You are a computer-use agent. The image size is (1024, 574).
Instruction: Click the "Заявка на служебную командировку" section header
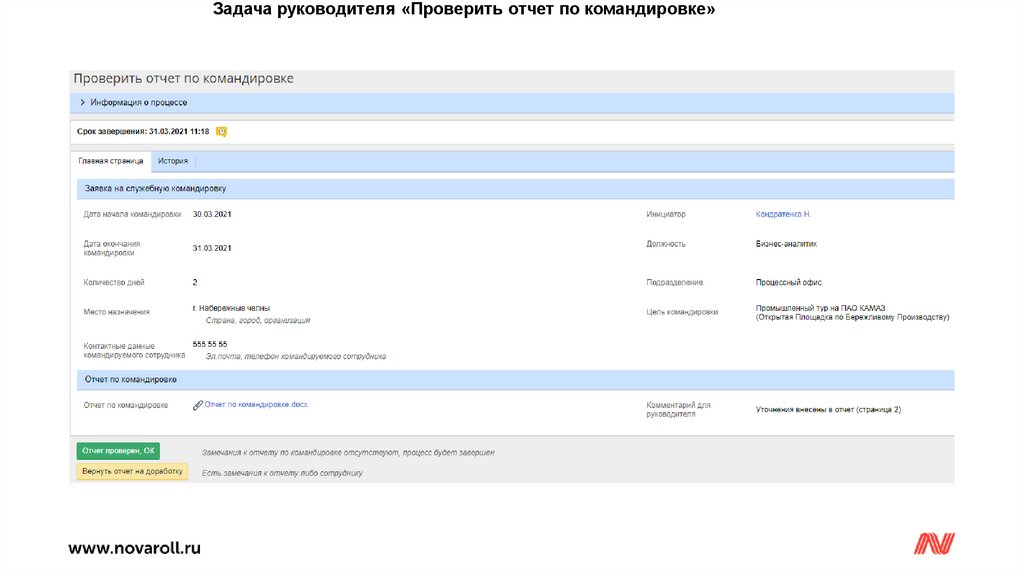[x=155, y=188]
